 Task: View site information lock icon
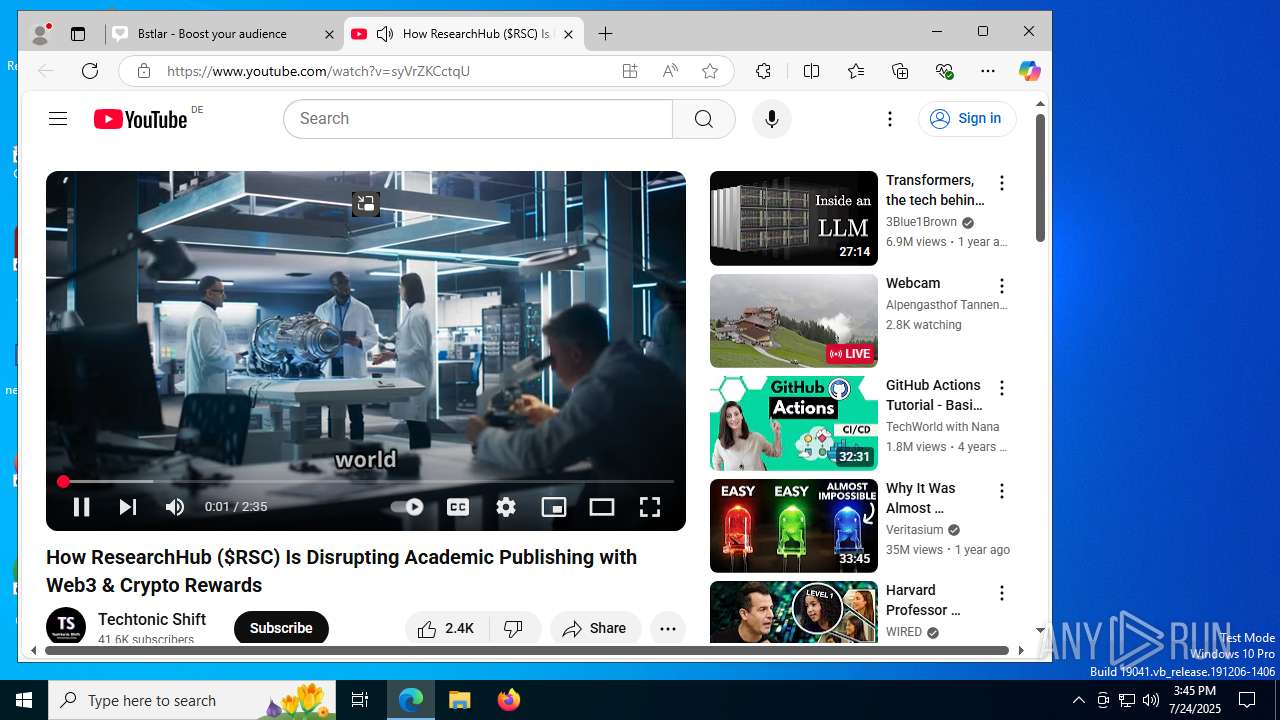tap(144, 71)
